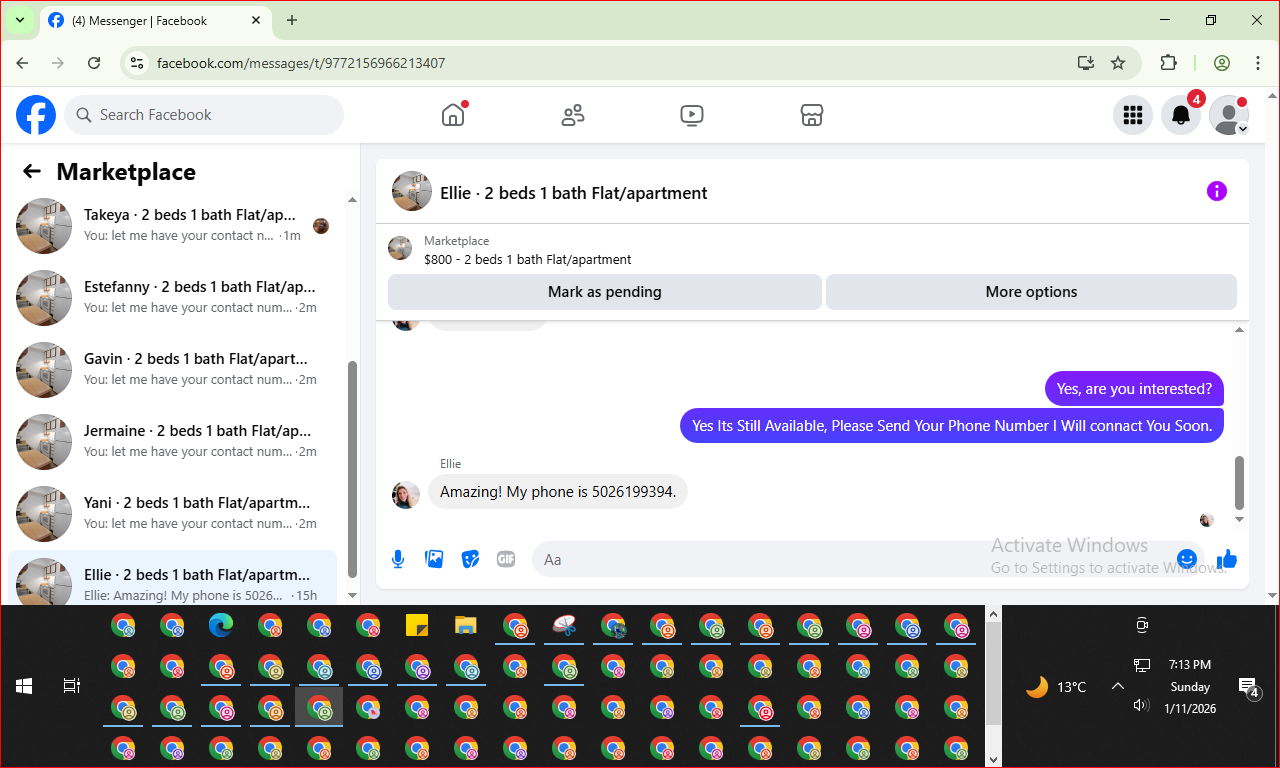Click the More options button
This screenshot has height=768, width=1280.
coord(1031,292)
